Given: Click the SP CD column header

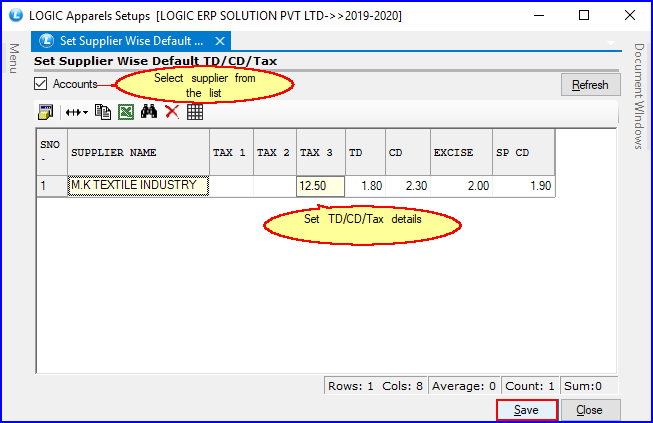Looking at the screenshot, I should [523, 152].
